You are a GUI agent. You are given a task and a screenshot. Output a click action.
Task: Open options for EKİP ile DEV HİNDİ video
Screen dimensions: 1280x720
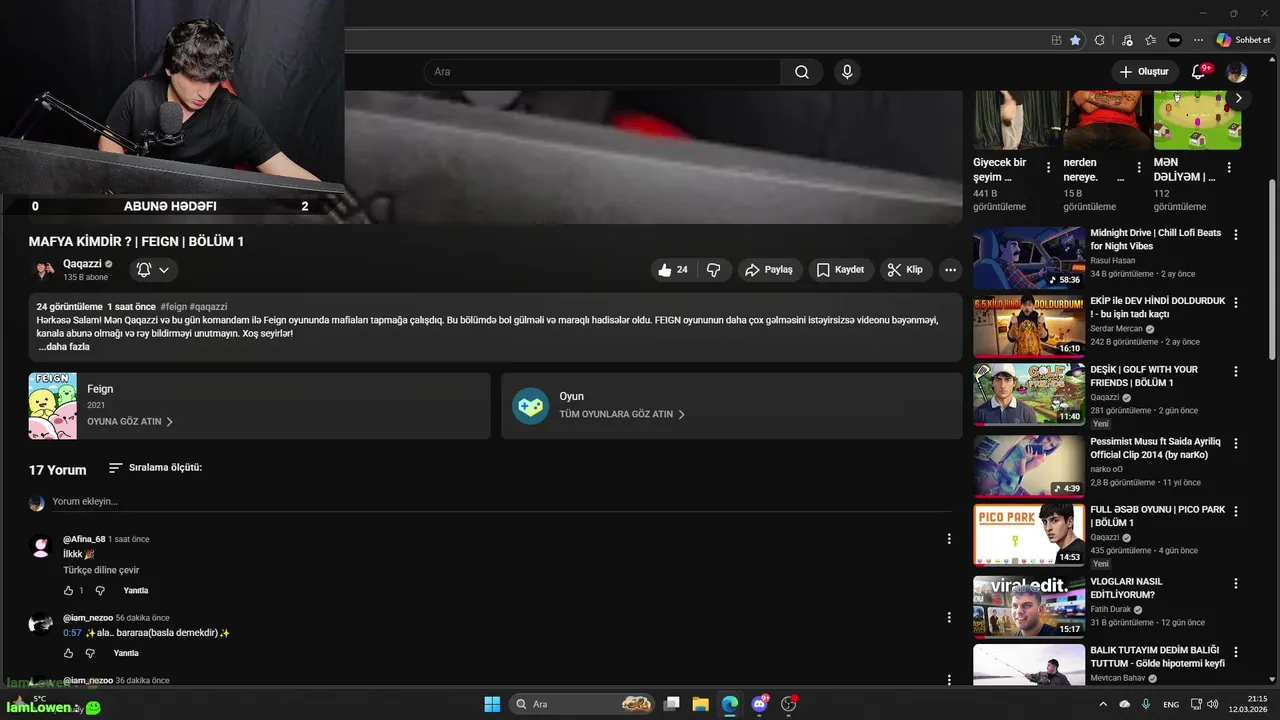pyautogui.click(x=1236, y=303)
